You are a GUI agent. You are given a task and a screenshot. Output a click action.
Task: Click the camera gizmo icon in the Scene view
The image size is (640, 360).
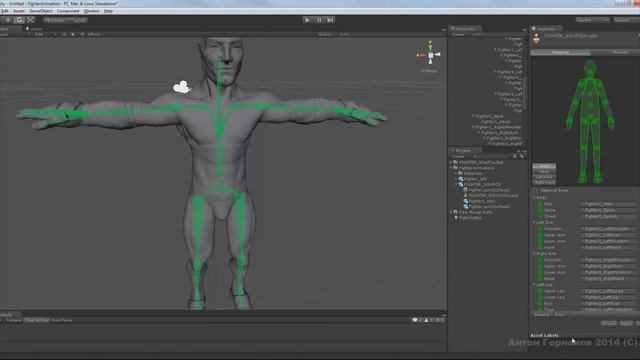pos(182,87)
